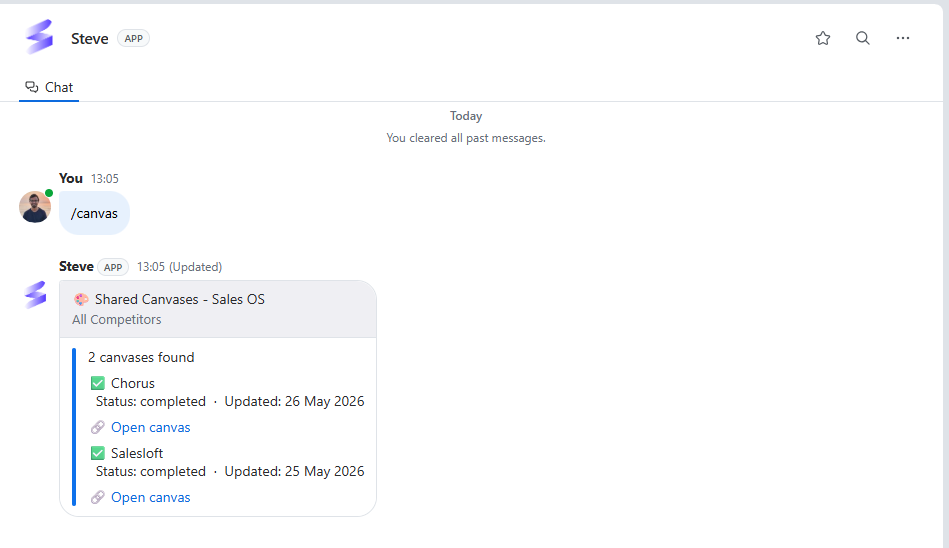
Task: Open the more options ellipsis menu
Action: (902, 38)
